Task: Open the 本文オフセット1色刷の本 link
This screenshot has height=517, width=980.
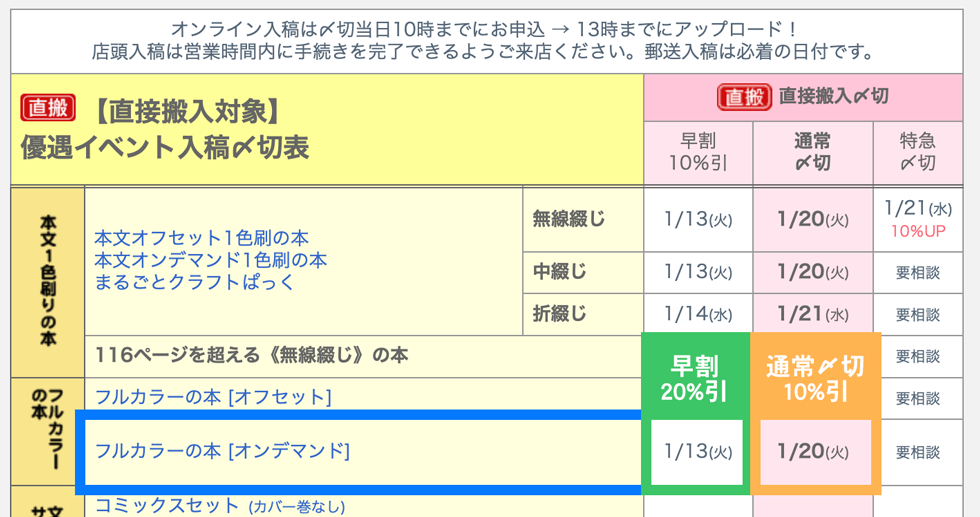Action: (x=201, y=238)
